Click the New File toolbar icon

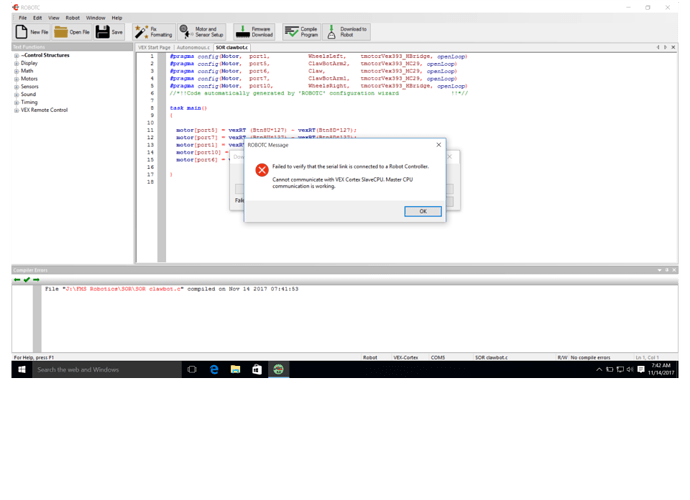(x=21, y=32)
